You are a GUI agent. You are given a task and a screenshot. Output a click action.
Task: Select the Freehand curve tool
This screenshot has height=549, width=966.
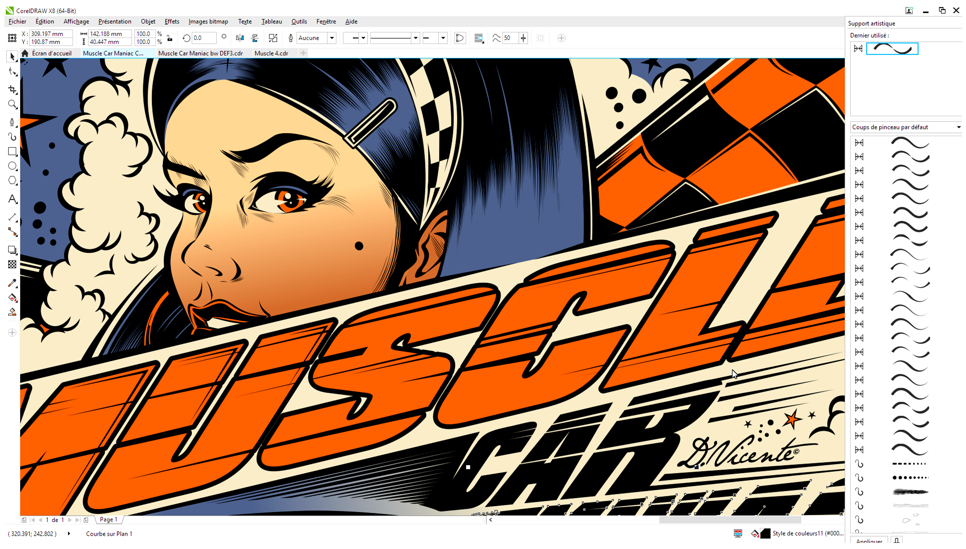(12, 121)
